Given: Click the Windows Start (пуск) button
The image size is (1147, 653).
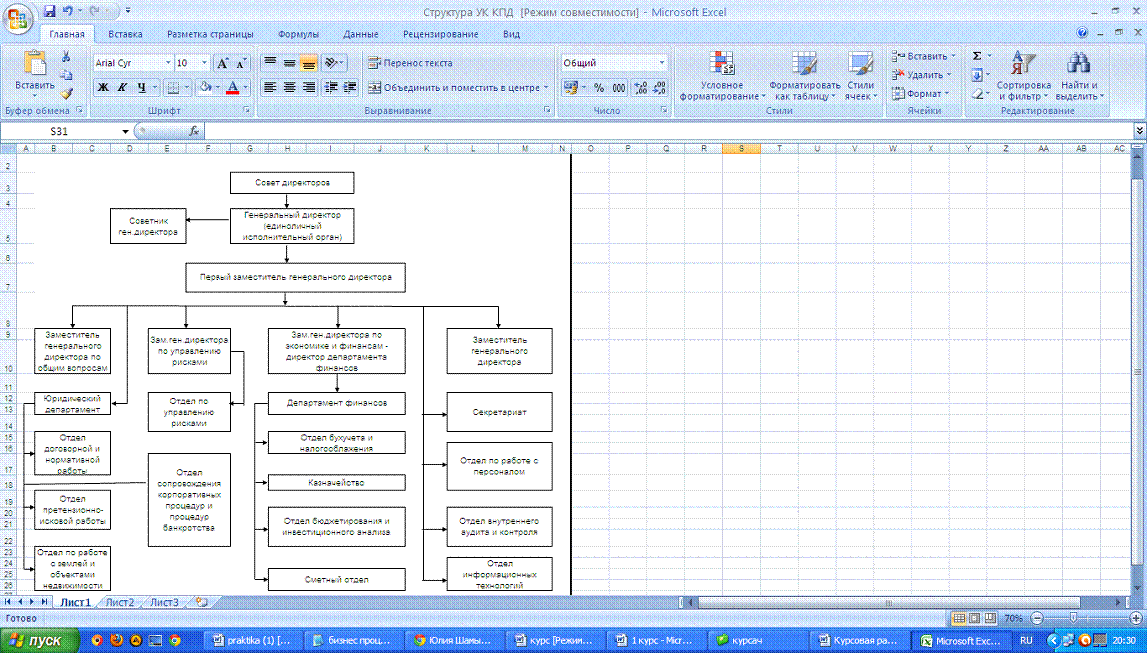Looking at the screenshot, I should (x=36, y=640).
